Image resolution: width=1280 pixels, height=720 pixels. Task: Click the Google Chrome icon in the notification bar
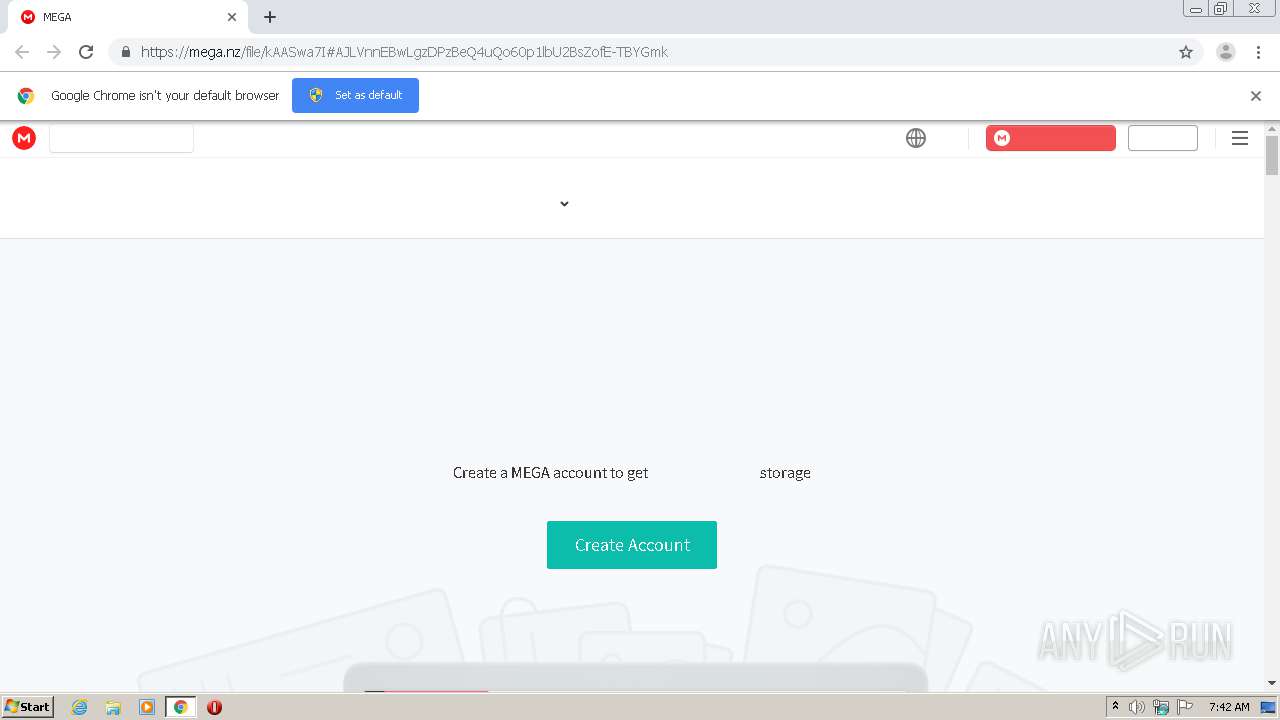pos(26,96)
